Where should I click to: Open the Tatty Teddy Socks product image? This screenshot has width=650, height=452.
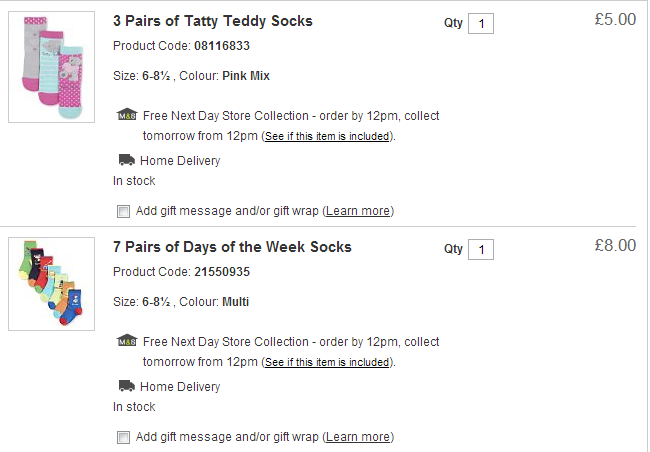[51, 67]
